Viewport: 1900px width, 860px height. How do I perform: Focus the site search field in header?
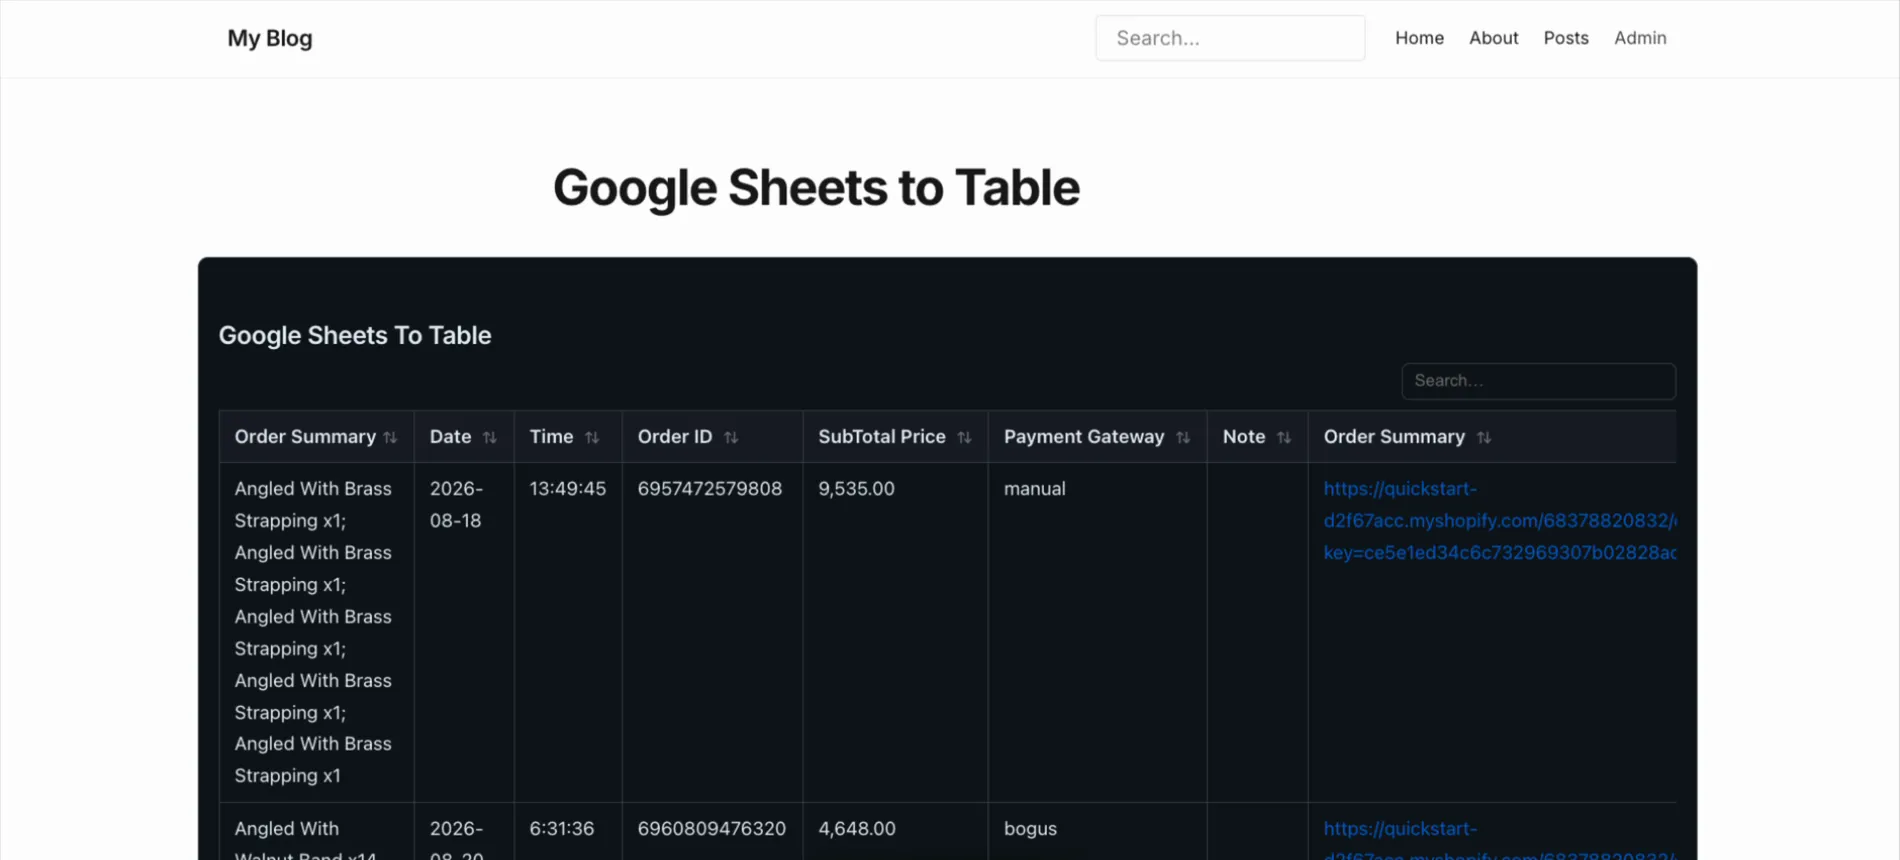(x=1230, y=38)
